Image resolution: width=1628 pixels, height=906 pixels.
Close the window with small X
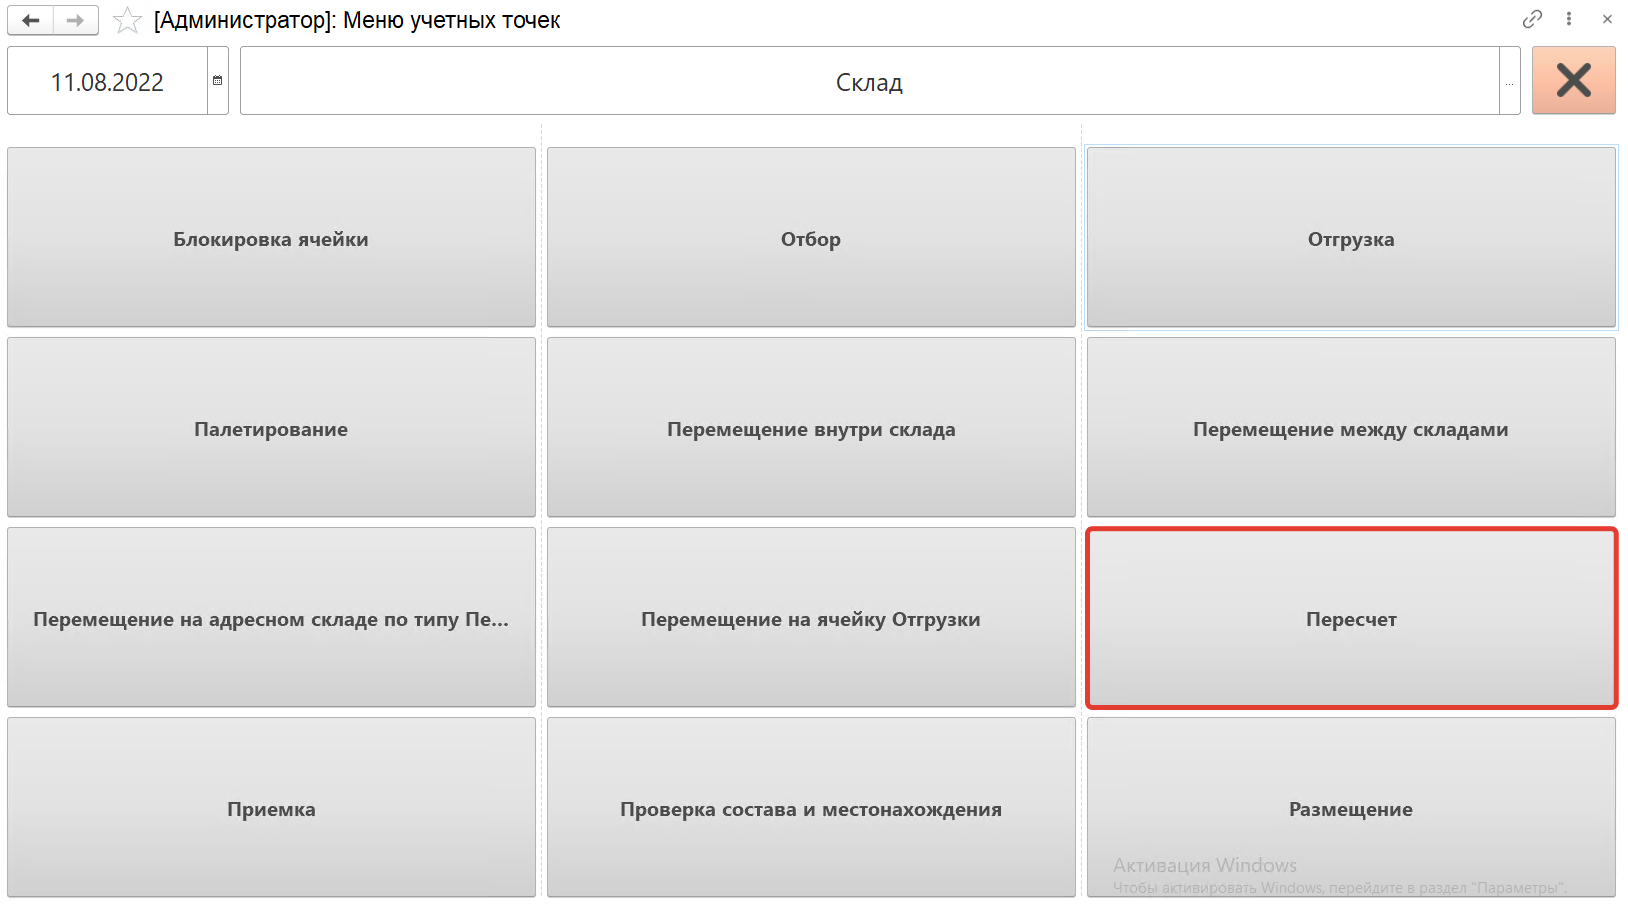(x=1607, y=19)
